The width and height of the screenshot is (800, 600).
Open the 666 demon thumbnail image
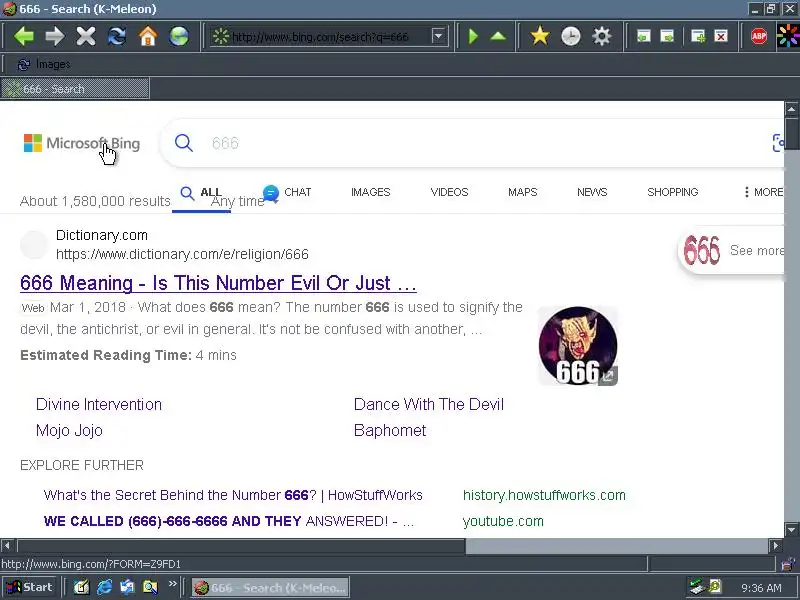(578, 345)
